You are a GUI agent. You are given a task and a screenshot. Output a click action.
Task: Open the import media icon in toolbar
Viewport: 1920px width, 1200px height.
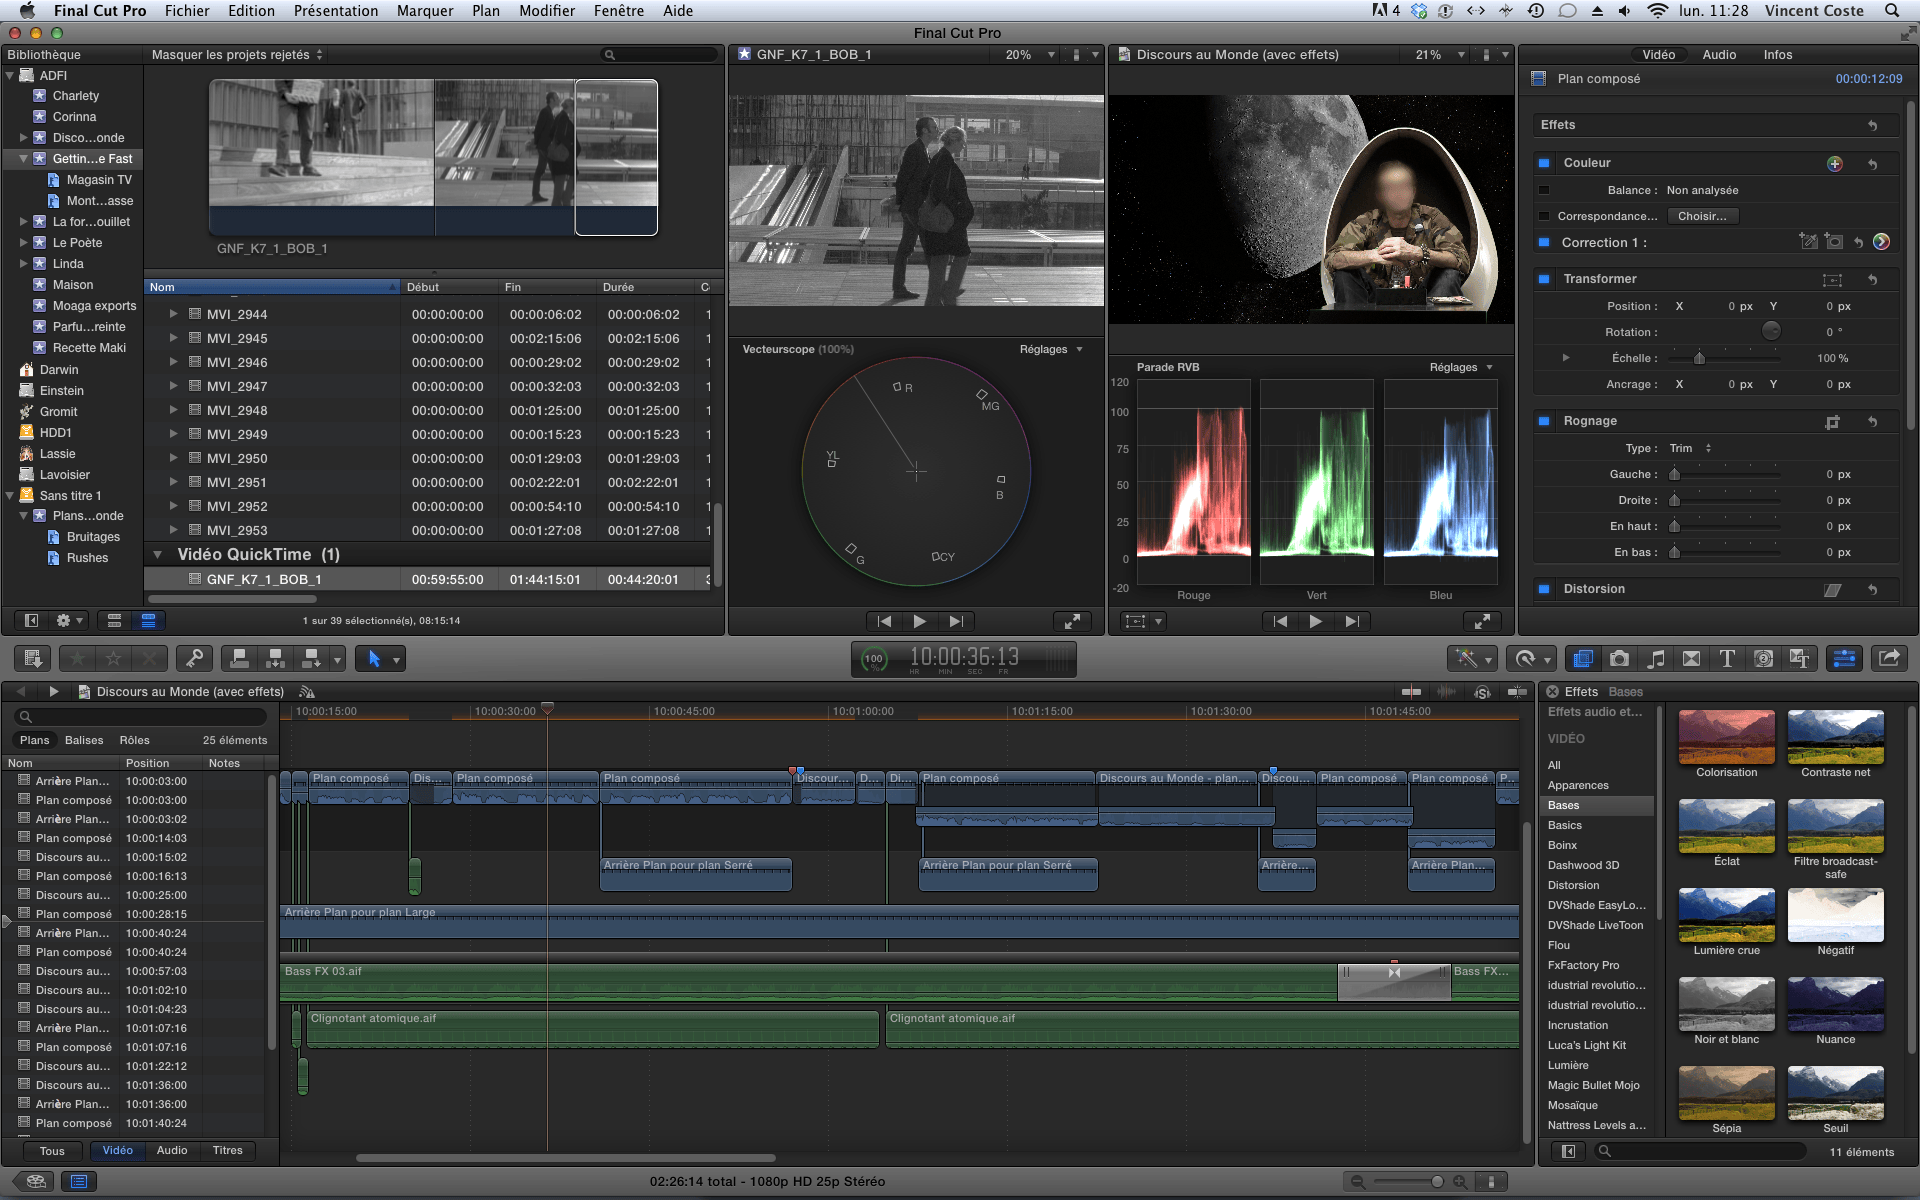pyautogui.click(x=33, y=658)
